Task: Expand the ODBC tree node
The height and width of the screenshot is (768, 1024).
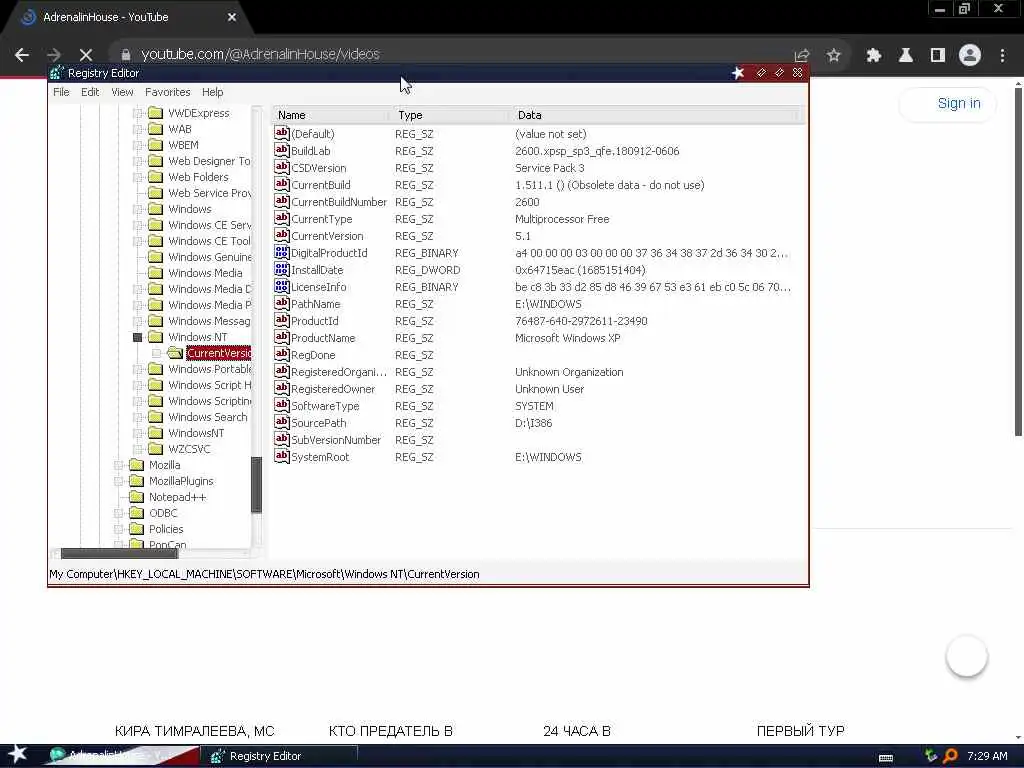Action: point(118,513)
